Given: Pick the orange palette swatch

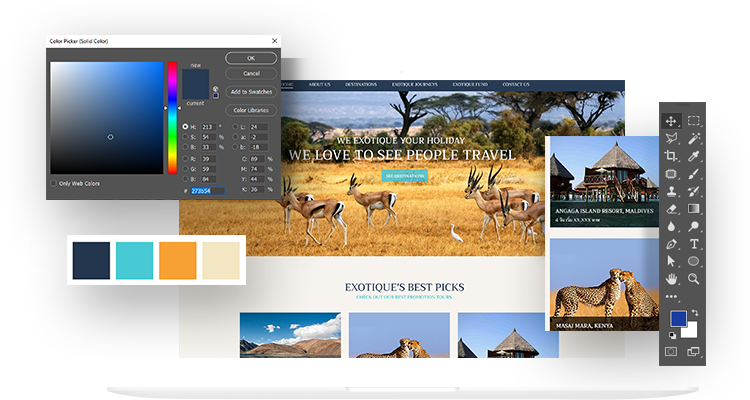Looking at the screenshot, I should [x=177, y=260].
